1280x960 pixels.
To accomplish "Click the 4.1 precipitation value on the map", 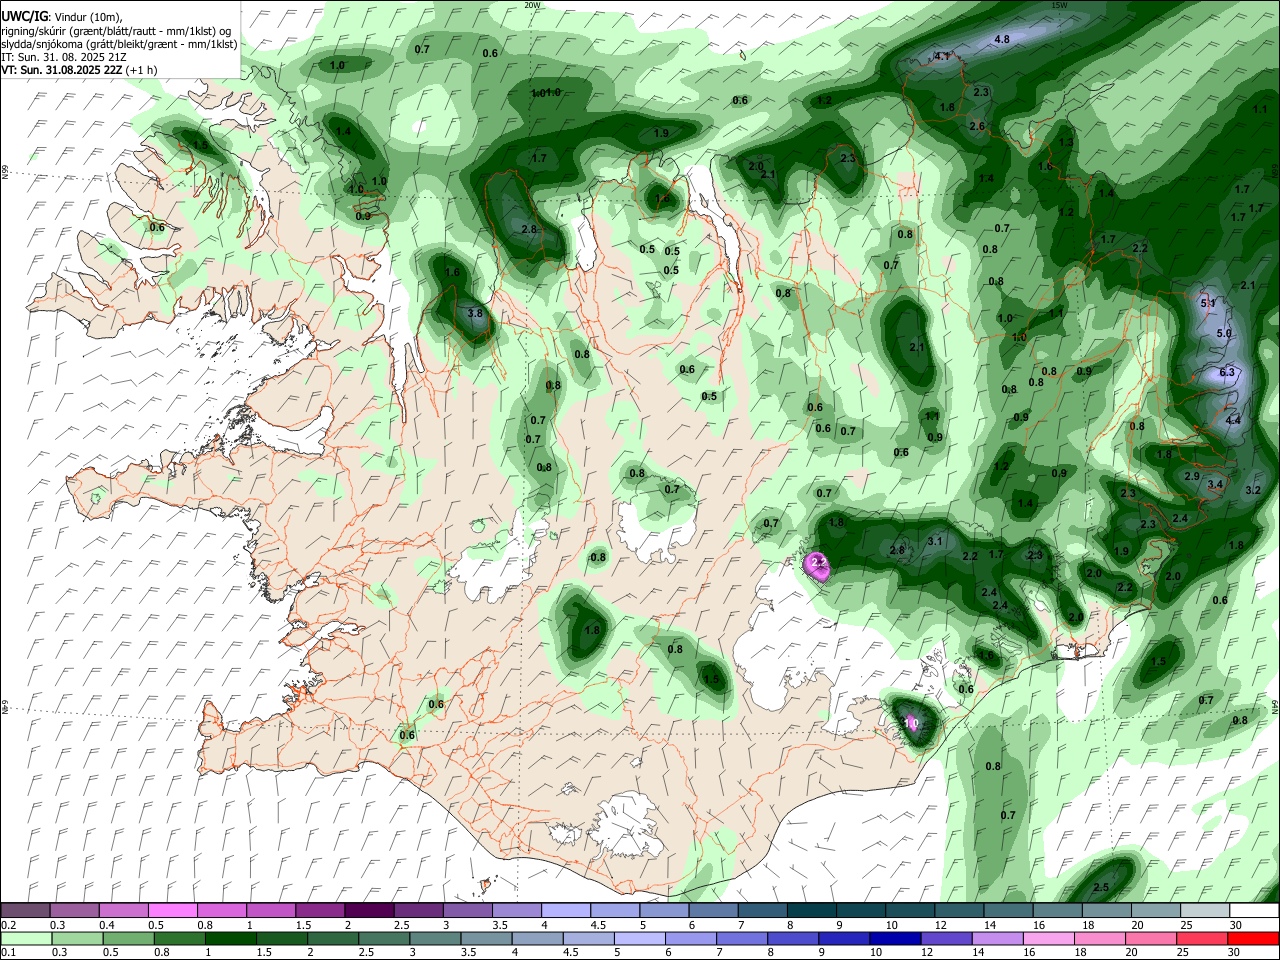I will (x=942, y=57).
